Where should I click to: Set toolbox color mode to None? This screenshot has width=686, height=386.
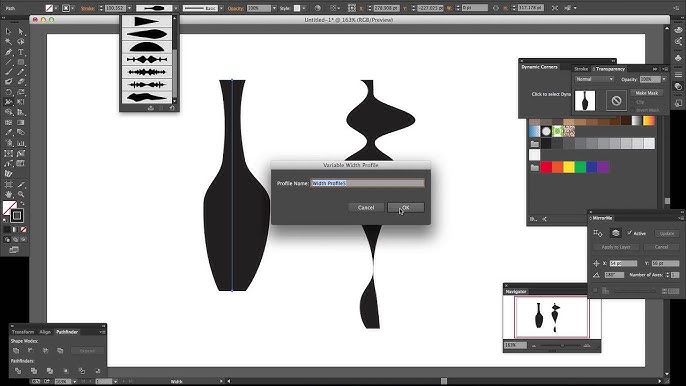[x=24, y=229]
